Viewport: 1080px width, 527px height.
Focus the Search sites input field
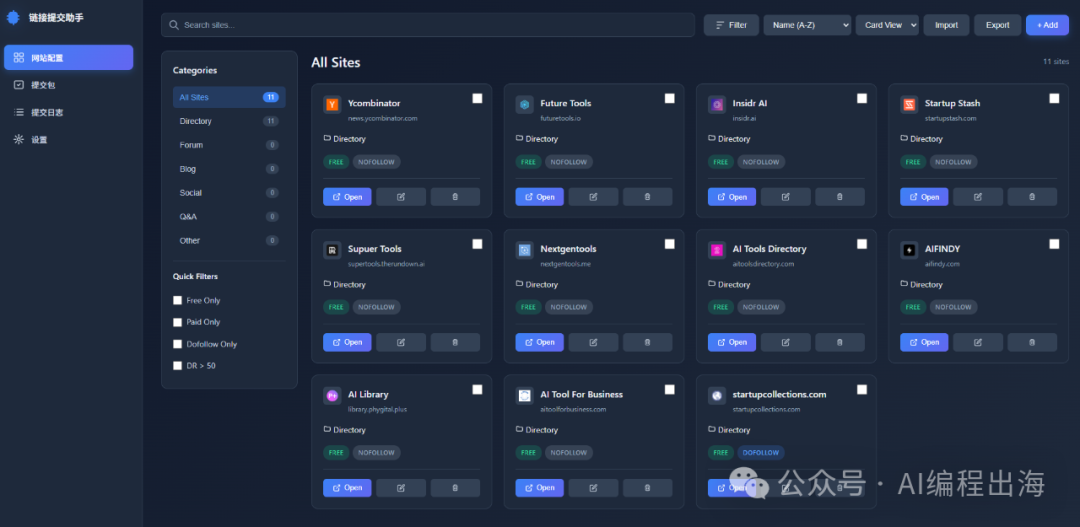pos(430,25)
